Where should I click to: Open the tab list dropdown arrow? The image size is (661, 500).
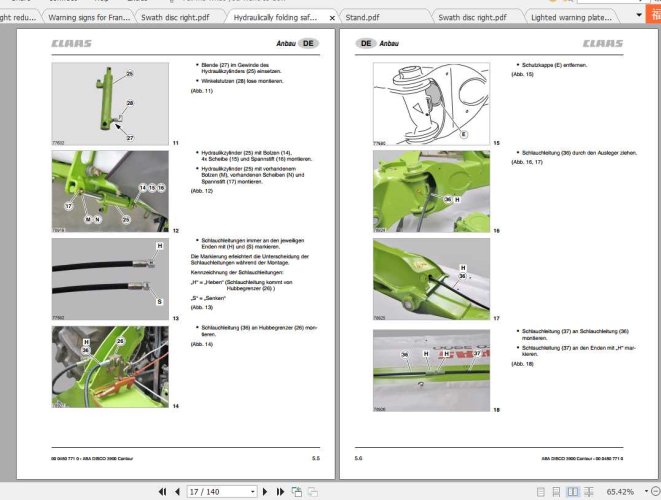coord(639,15)
